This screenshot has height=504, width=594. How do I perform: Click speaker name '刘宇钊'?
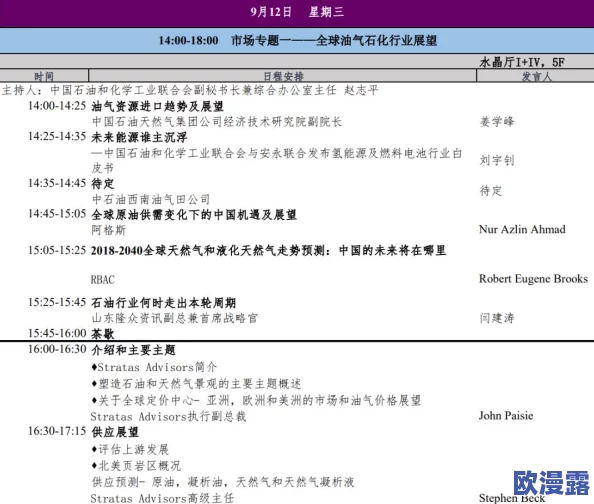pos(497,160)
